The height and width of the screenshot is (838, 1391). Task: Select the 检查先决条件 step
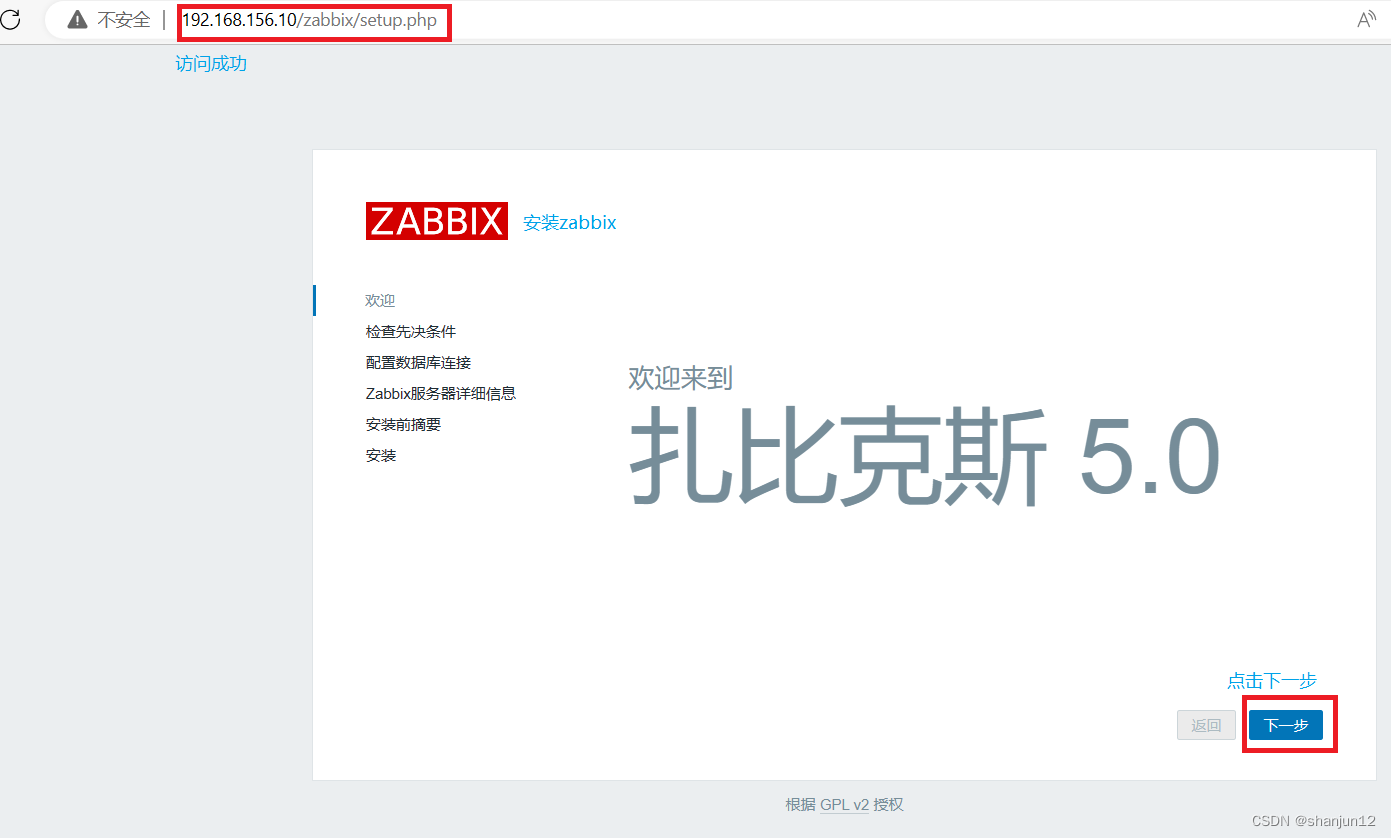click(x=411, y=331)
